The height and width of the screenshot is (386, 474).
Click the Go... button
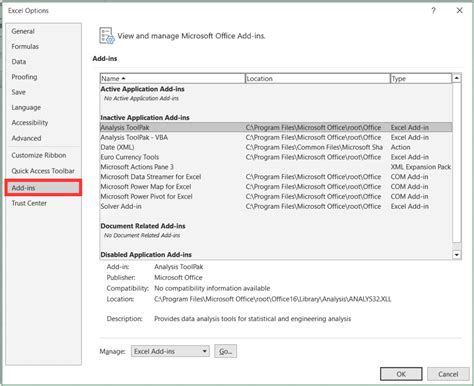pos(226,351)
